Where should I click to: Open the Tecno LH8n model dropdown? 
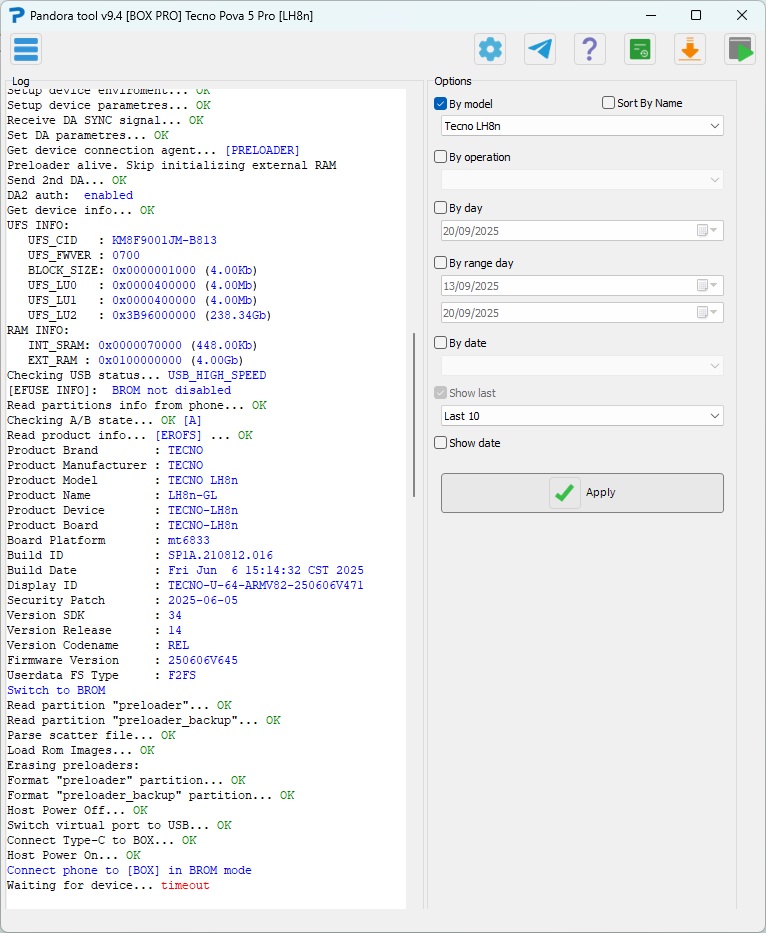[x=582, y=126]
